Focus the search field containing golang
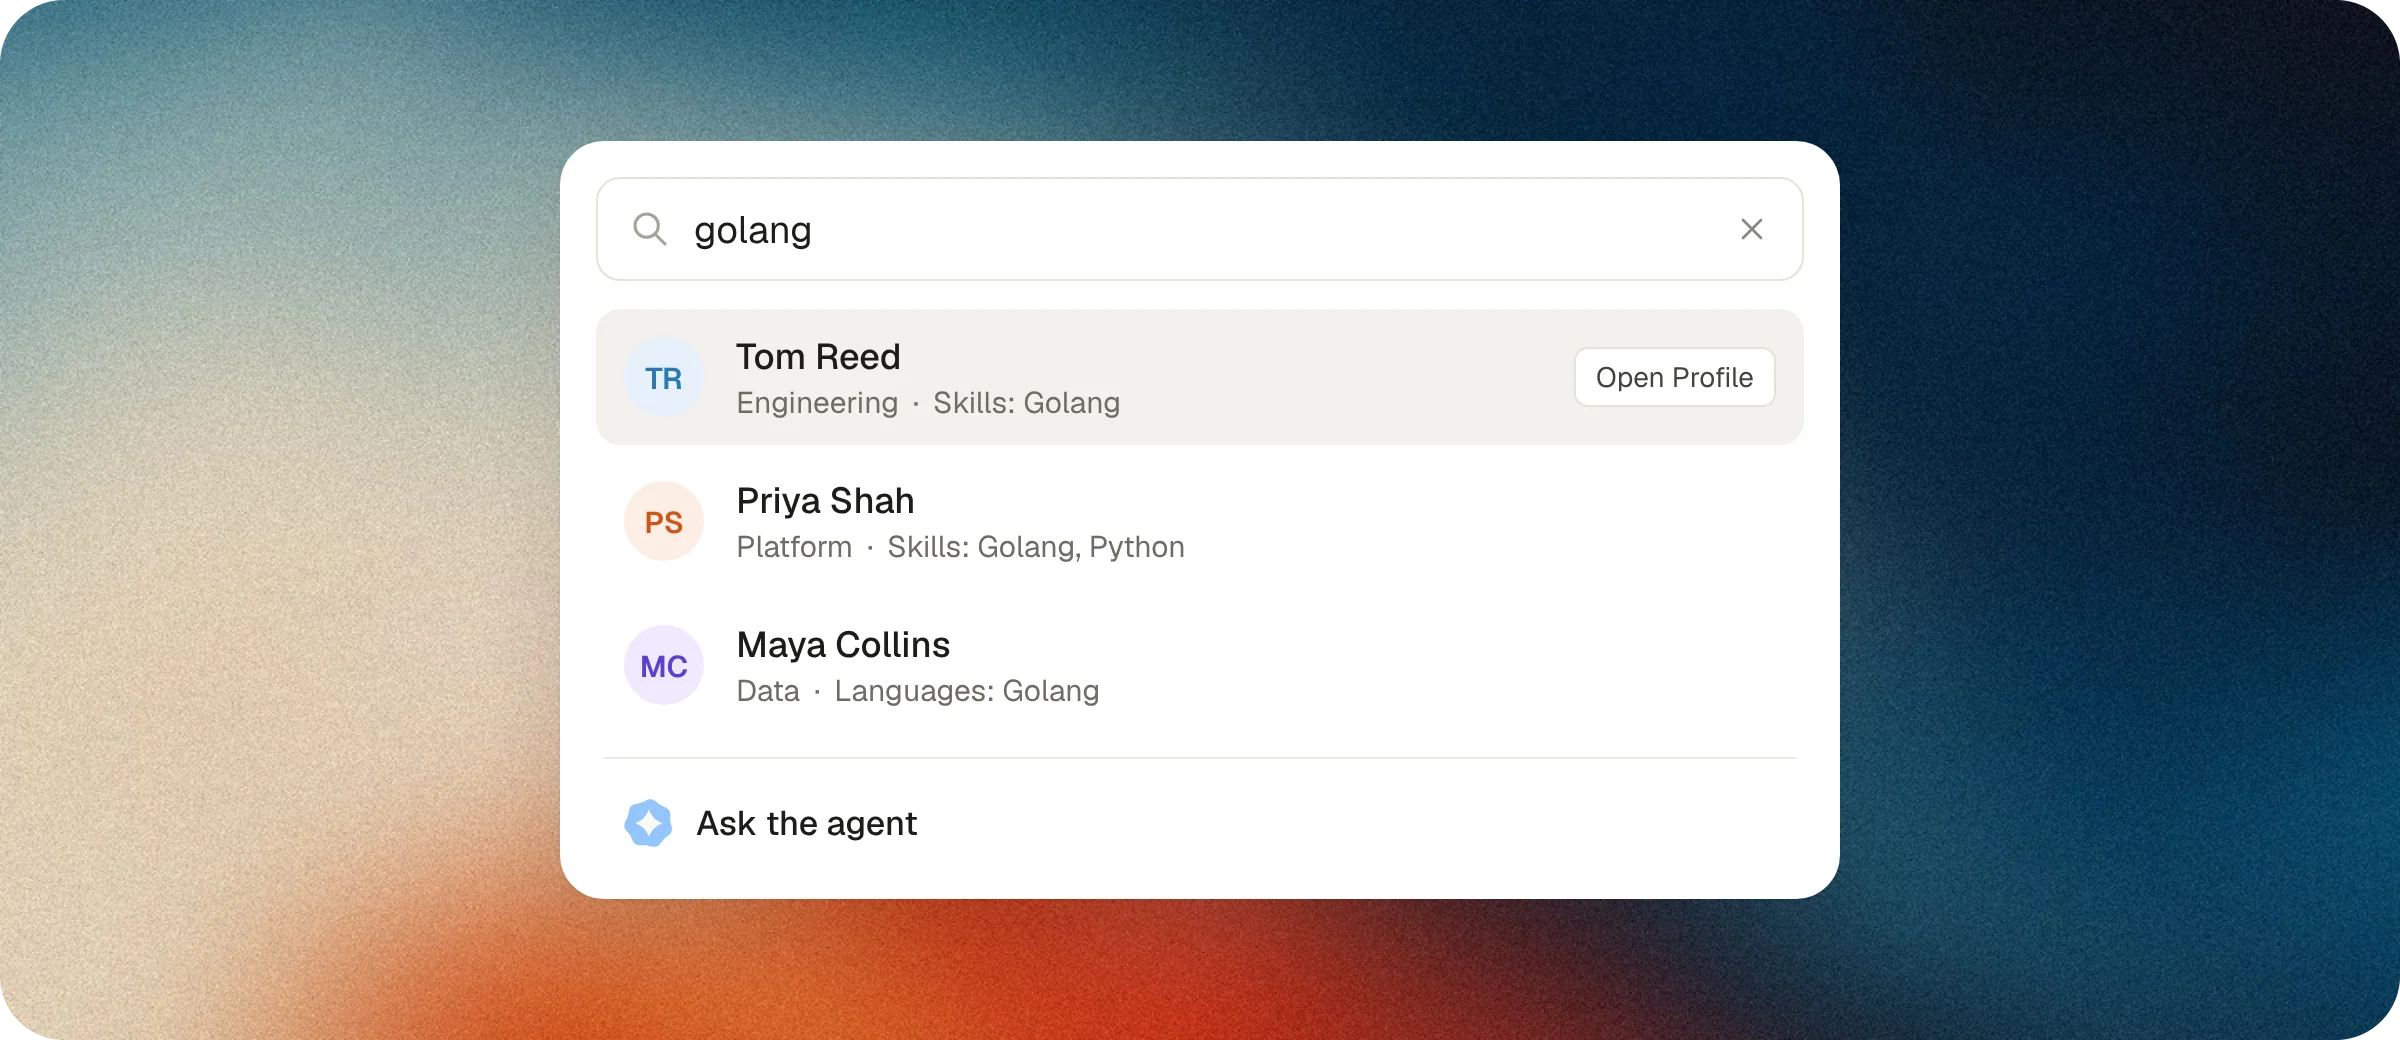The height and width of the screenshot is (1040, 2400). click(1199, 229)
